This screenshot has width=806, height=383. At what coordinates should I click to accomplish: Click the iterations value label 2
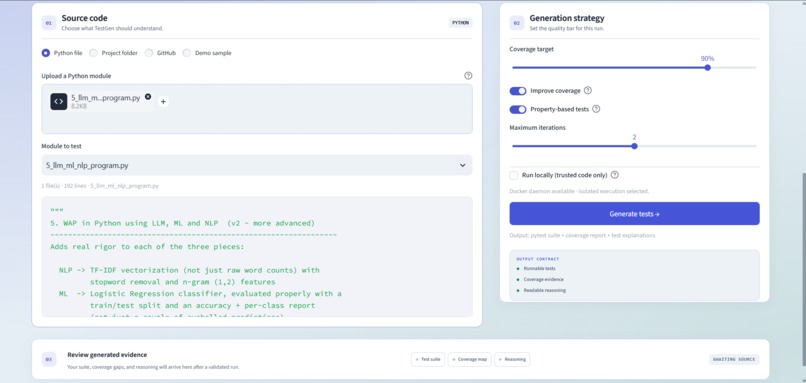634,137
